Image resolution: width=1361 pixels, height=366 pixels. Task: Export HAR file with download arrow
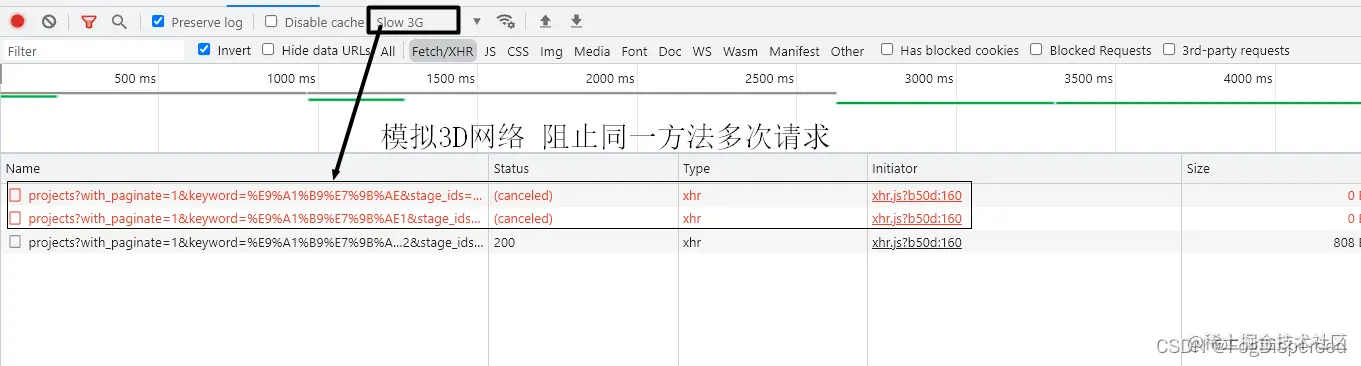click(576, 21)
